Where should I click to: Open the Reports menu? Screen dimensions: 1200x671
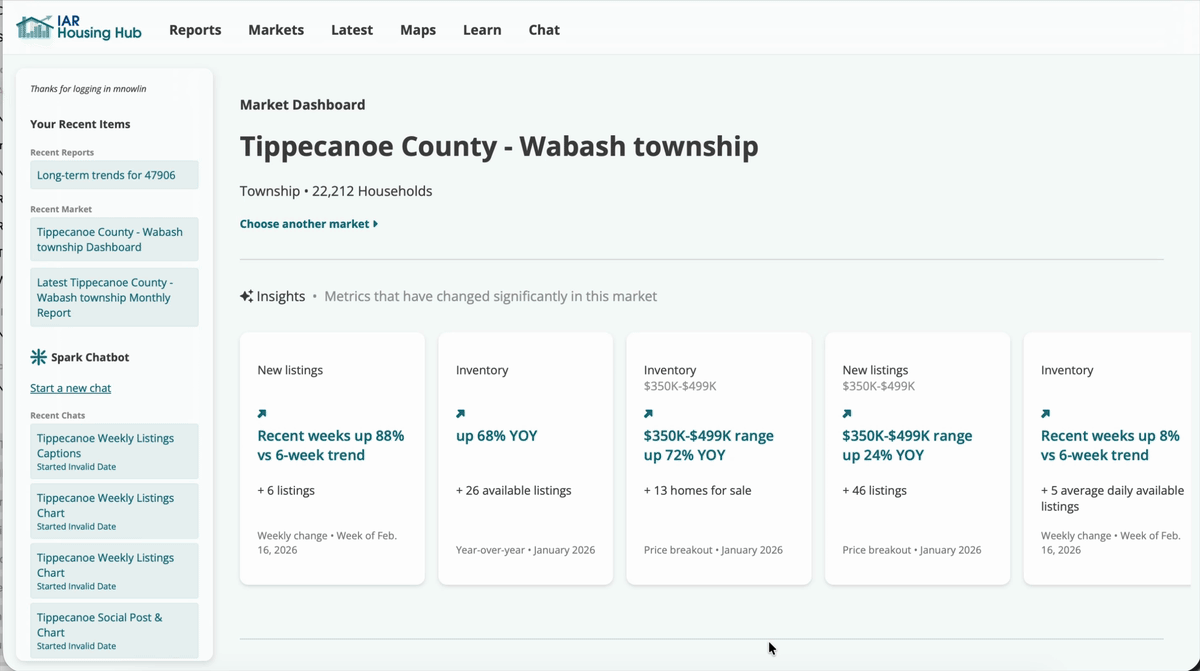tap(195, 30)
